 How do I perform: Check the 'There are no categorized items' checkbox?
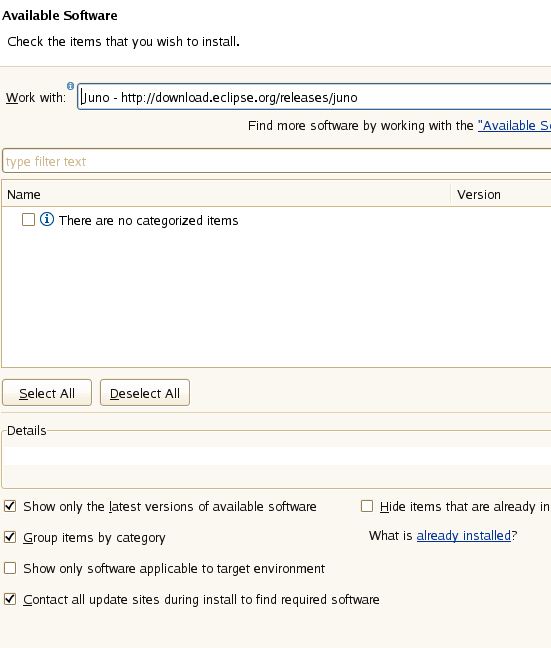point(28,219)
